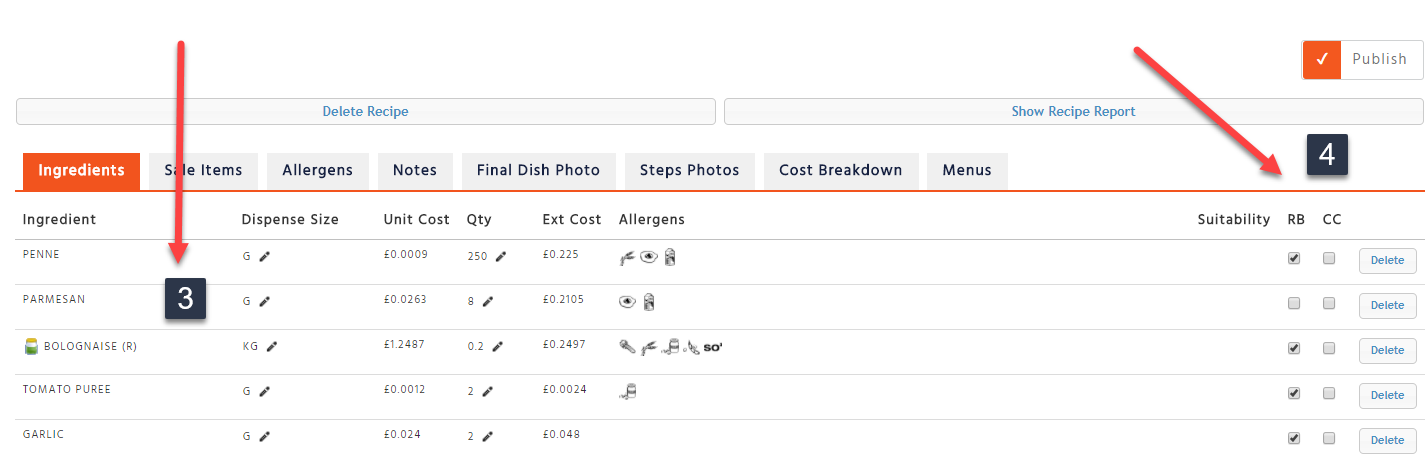Open the Steps Photos tab
Image resolution: width=1427 pixels, height=454 pixels.
(x=690, y=170)
